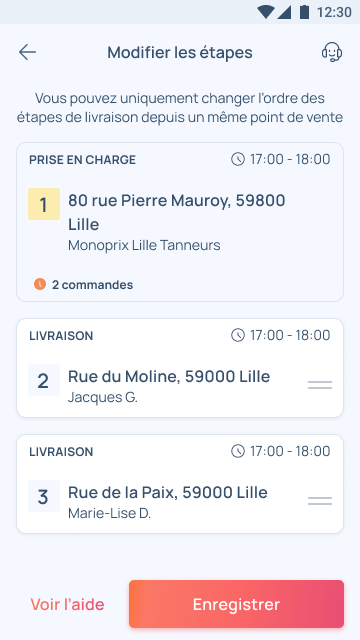Viewport: 360px width, 640px height.
Task: Tap the drag handle for Rue de la Paix
Action: pyautogui.click(x=320, y=501)
